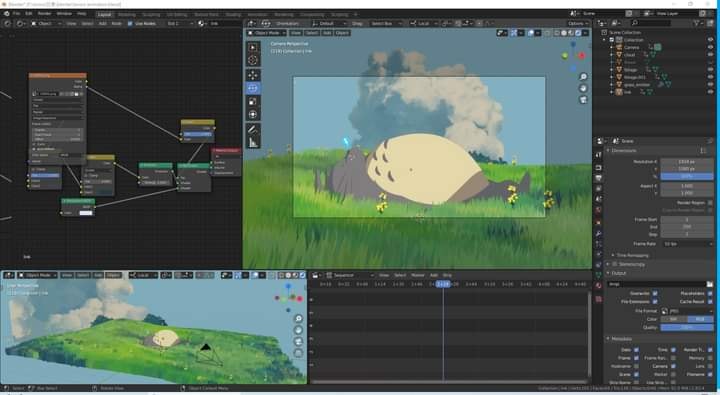
Task: Click Options button in viewport header
Action: (x=578, y=23)
